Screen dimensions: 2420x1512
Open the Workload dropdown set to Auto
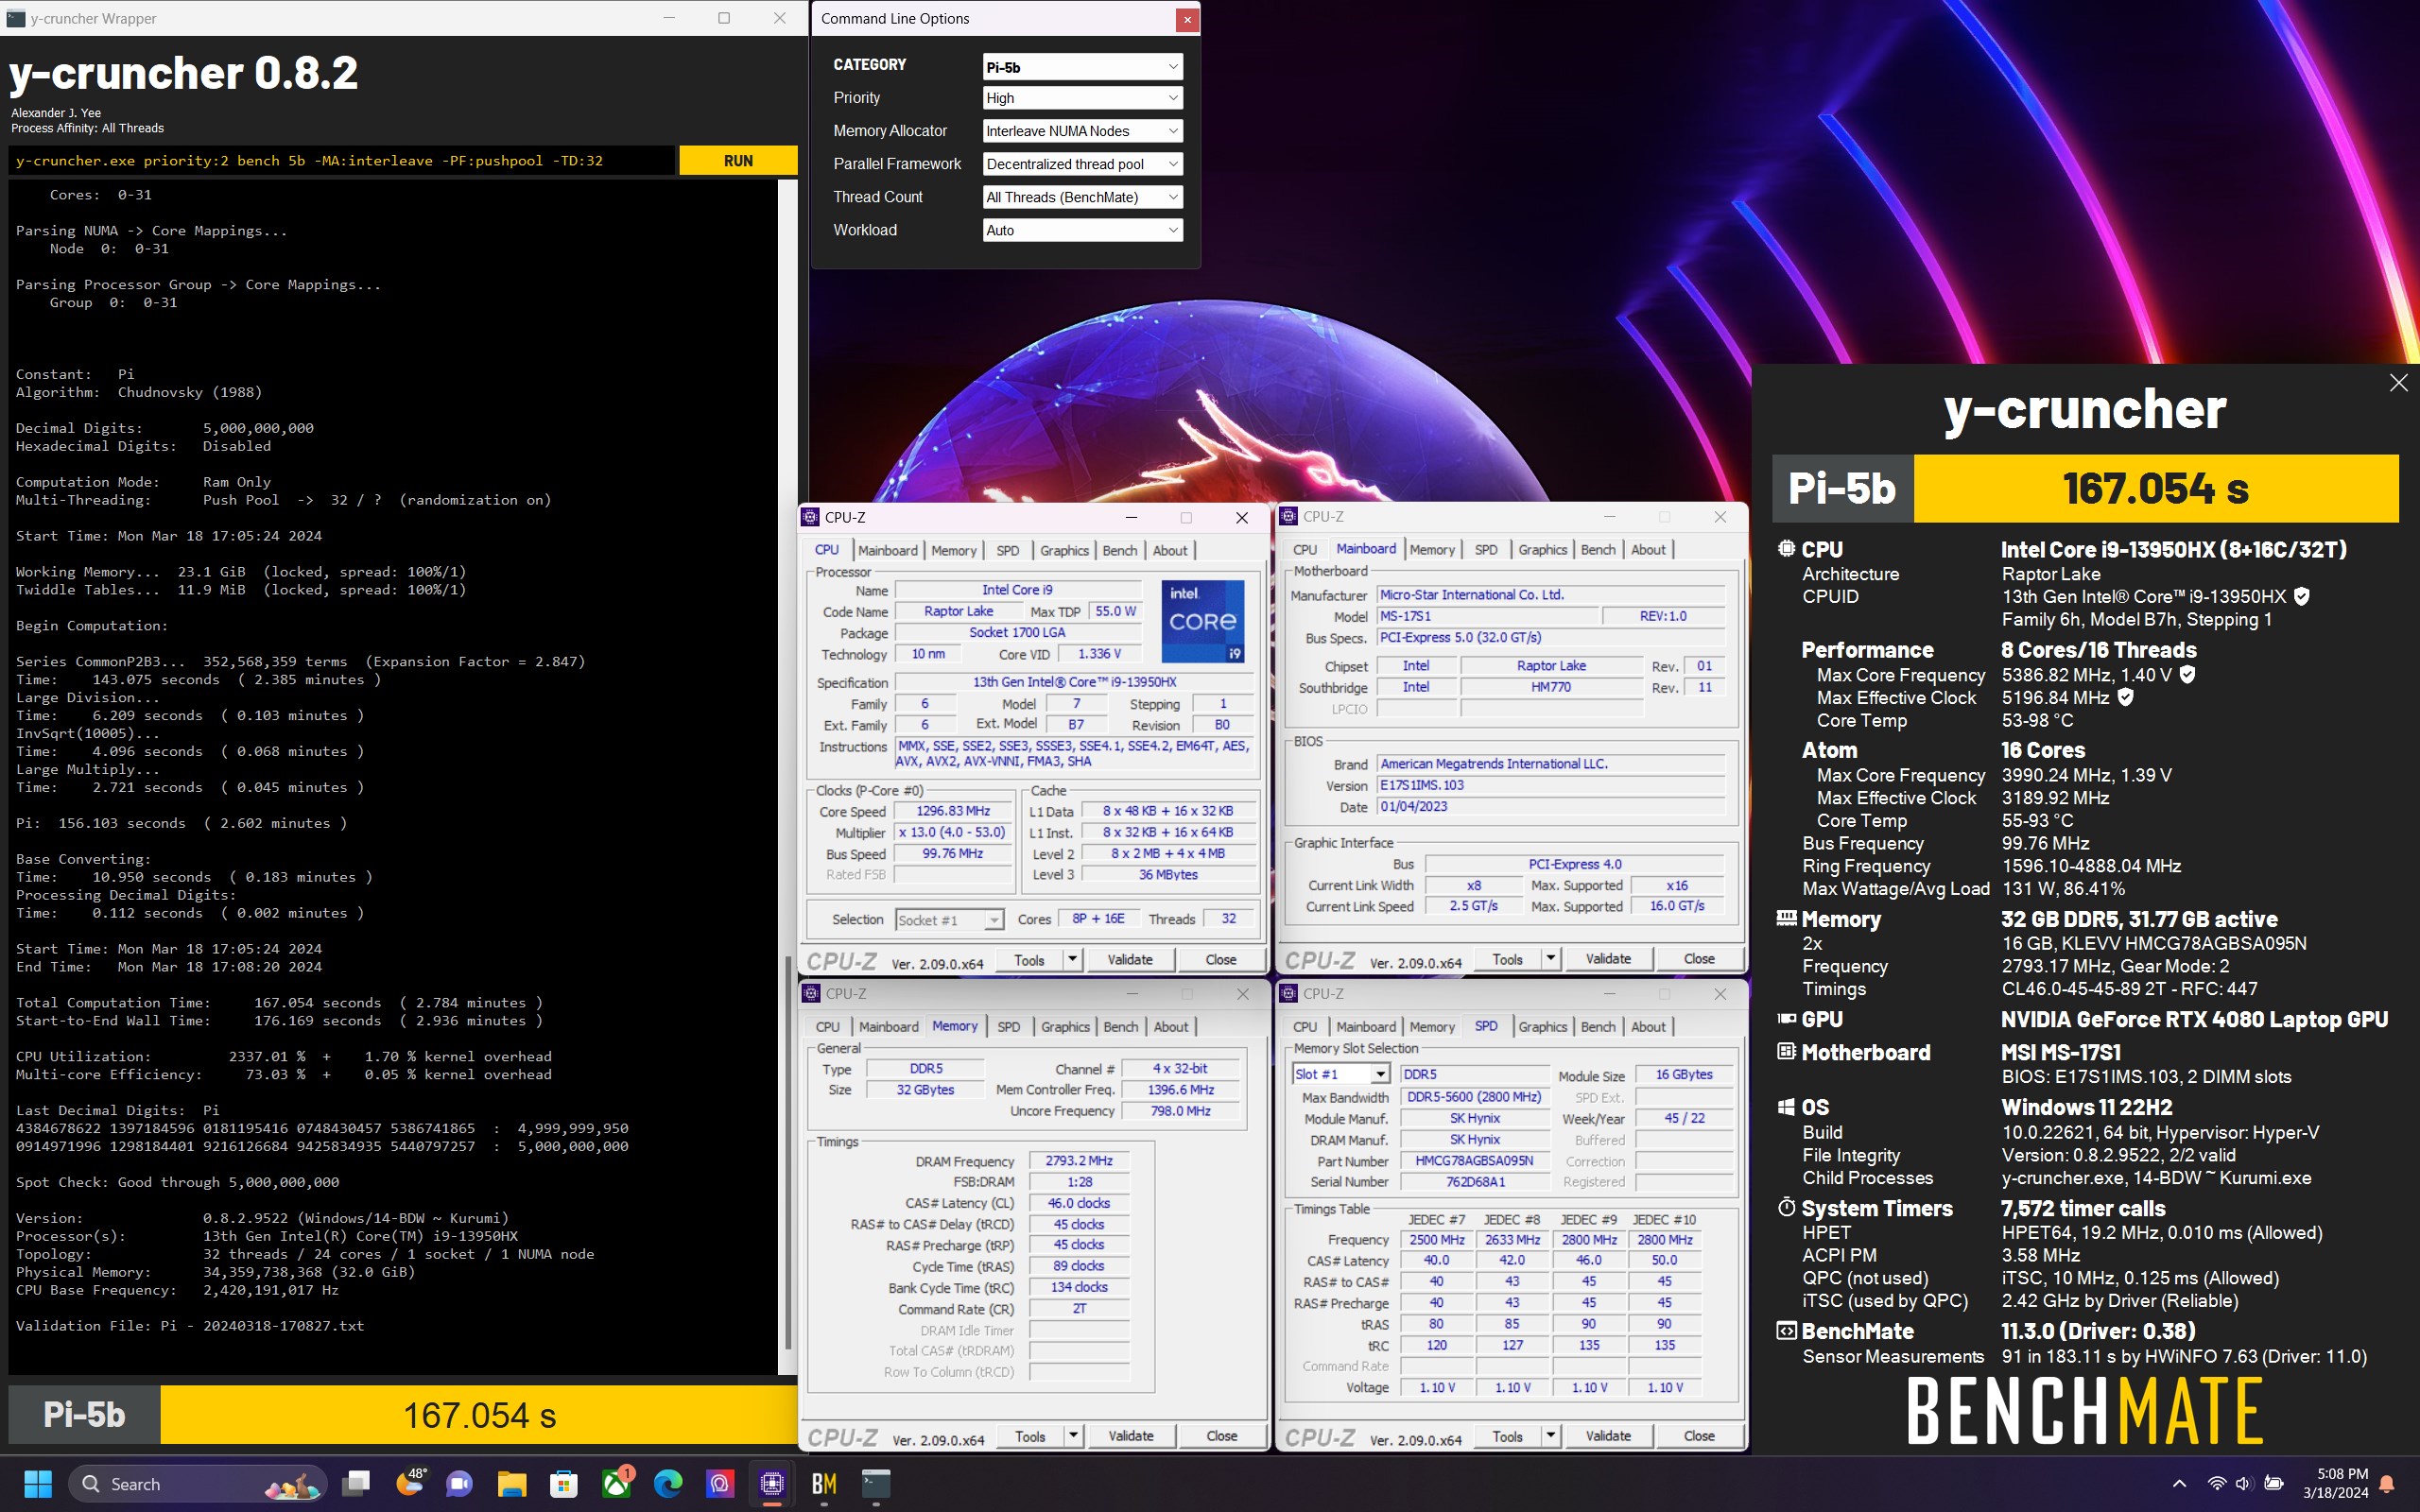point(1082,230)
